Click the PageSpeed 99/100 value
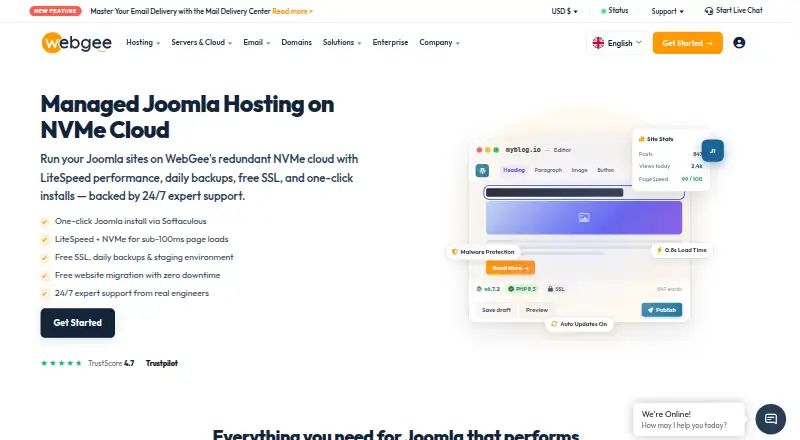The height and width of the screenshot is (440, 800). click(x=692, y=179)
